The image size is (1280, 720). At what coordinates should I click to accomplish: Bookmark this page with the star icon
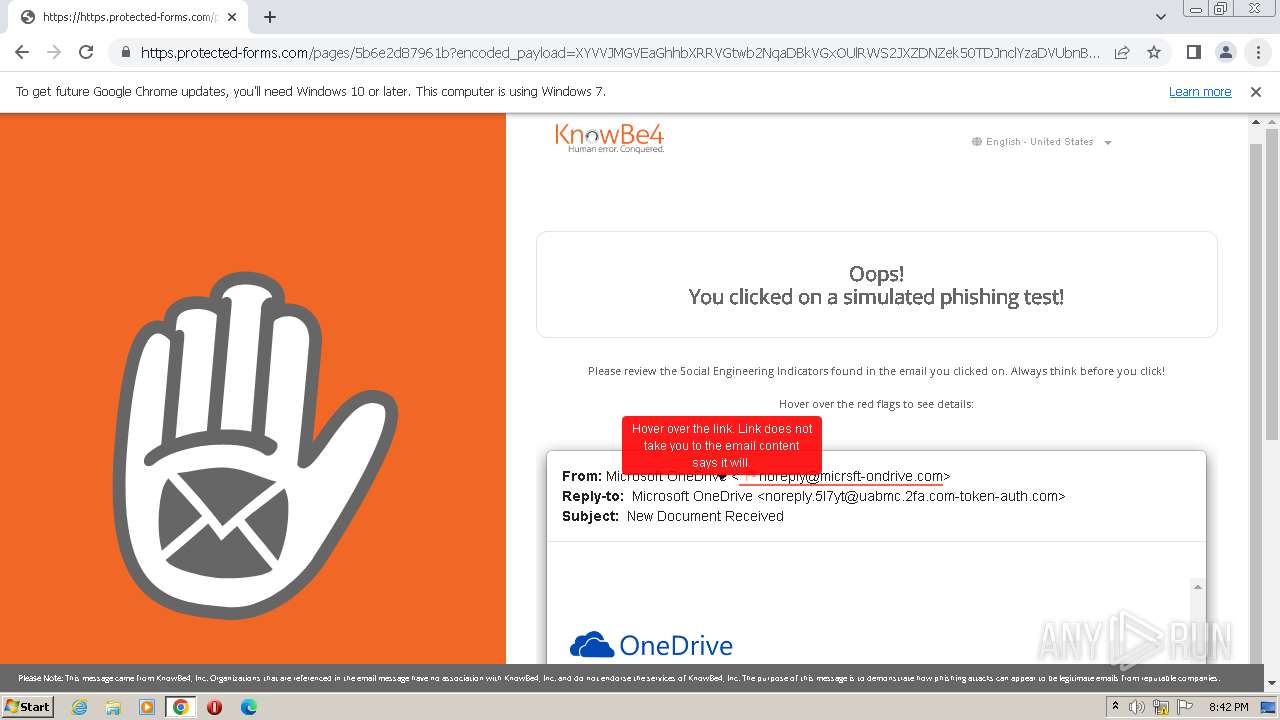pos(1154,52)
